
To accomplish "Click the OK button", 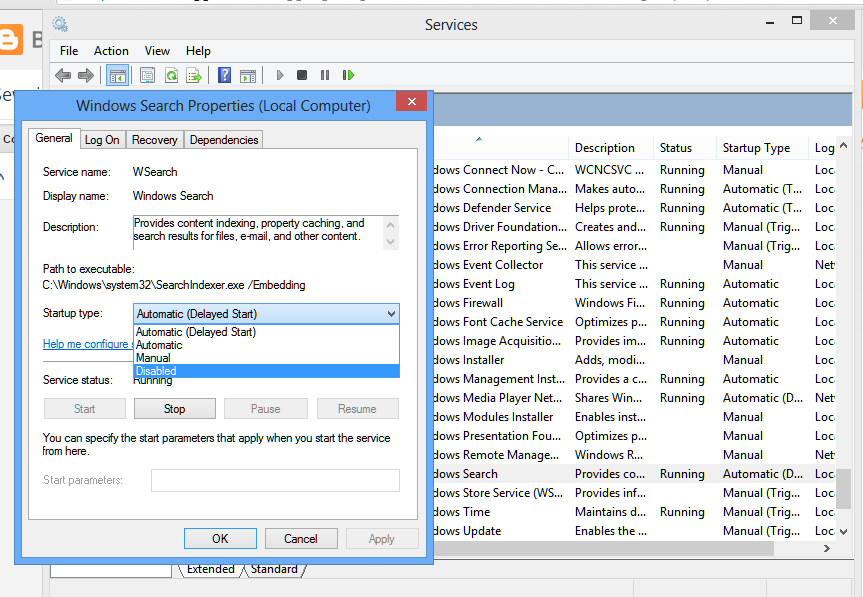I will pos(220,539).
